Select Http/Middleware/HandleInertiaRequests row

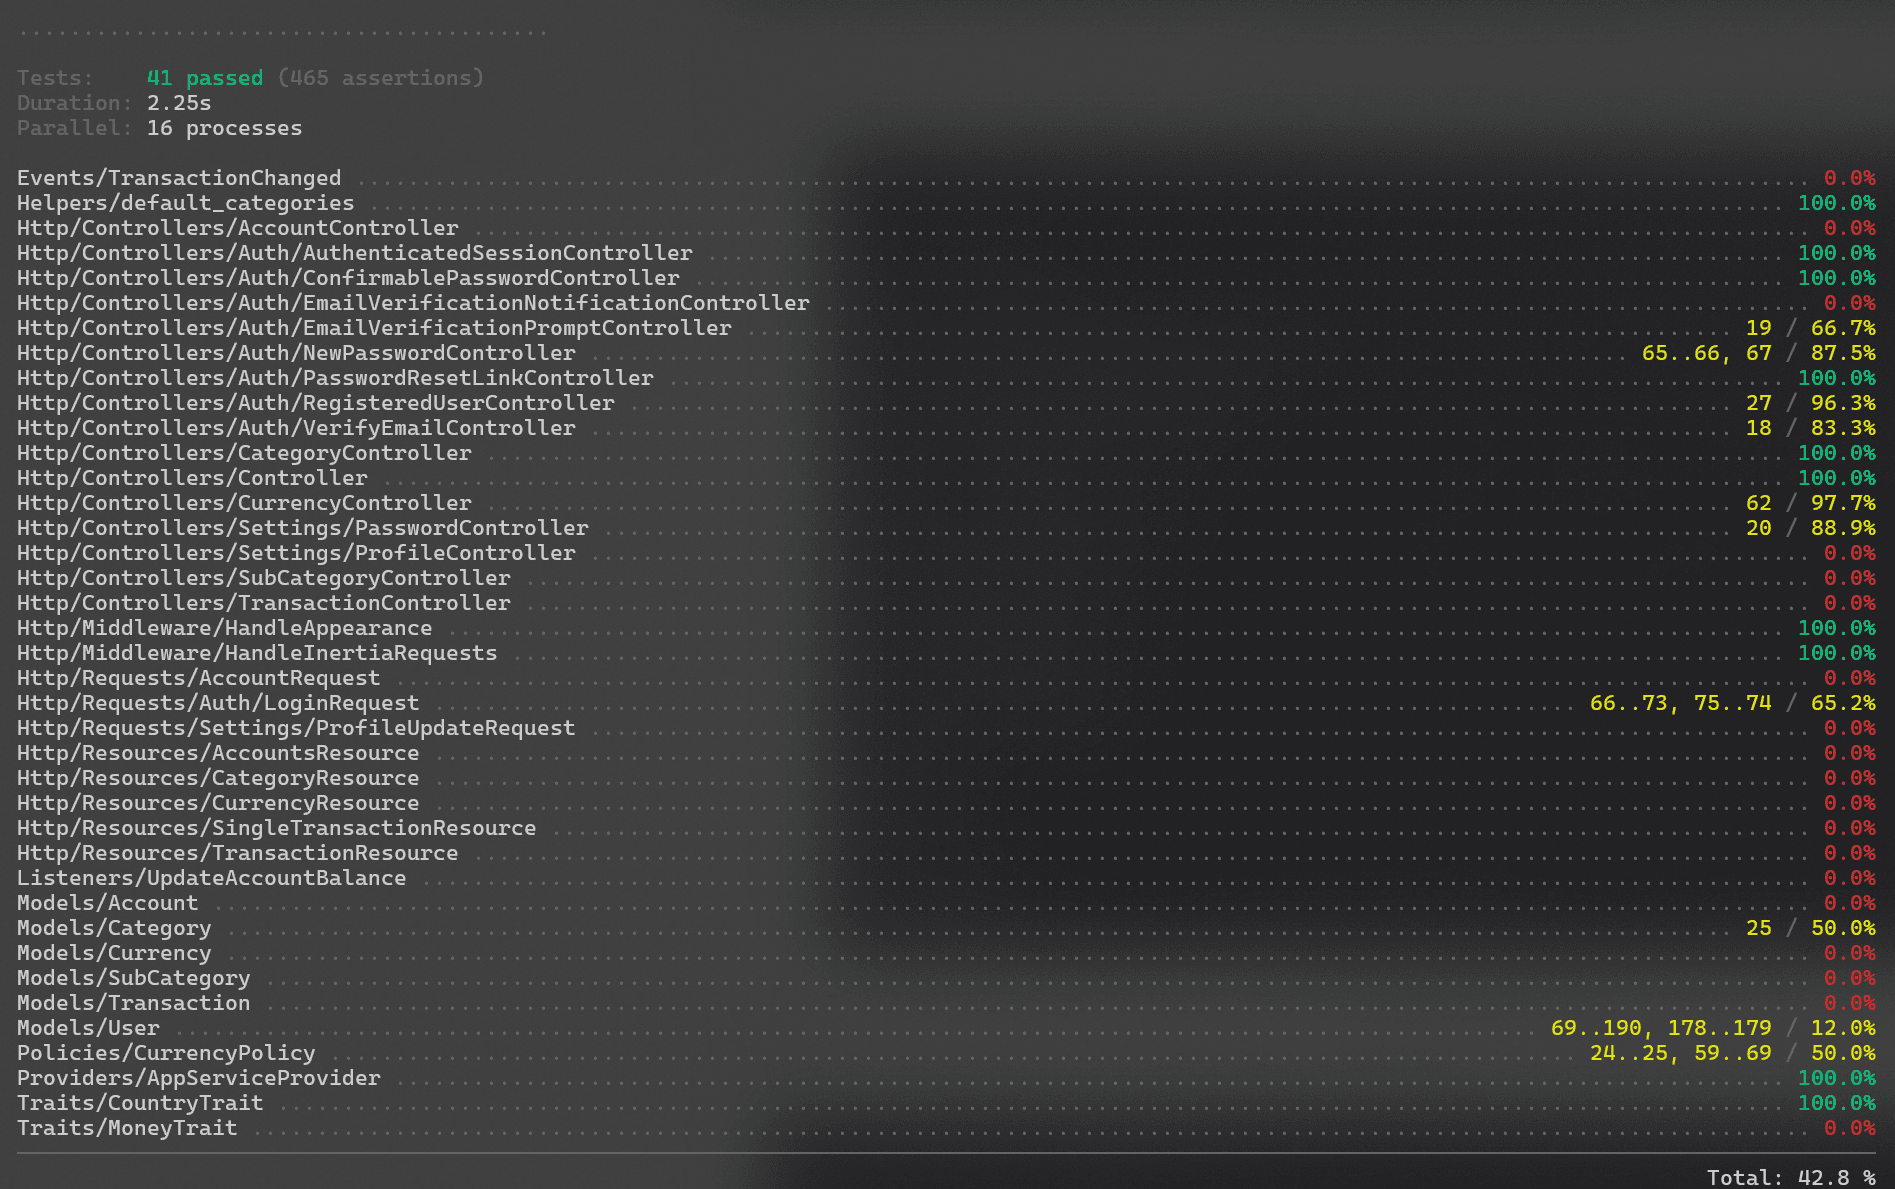click(x=256, y=652)
